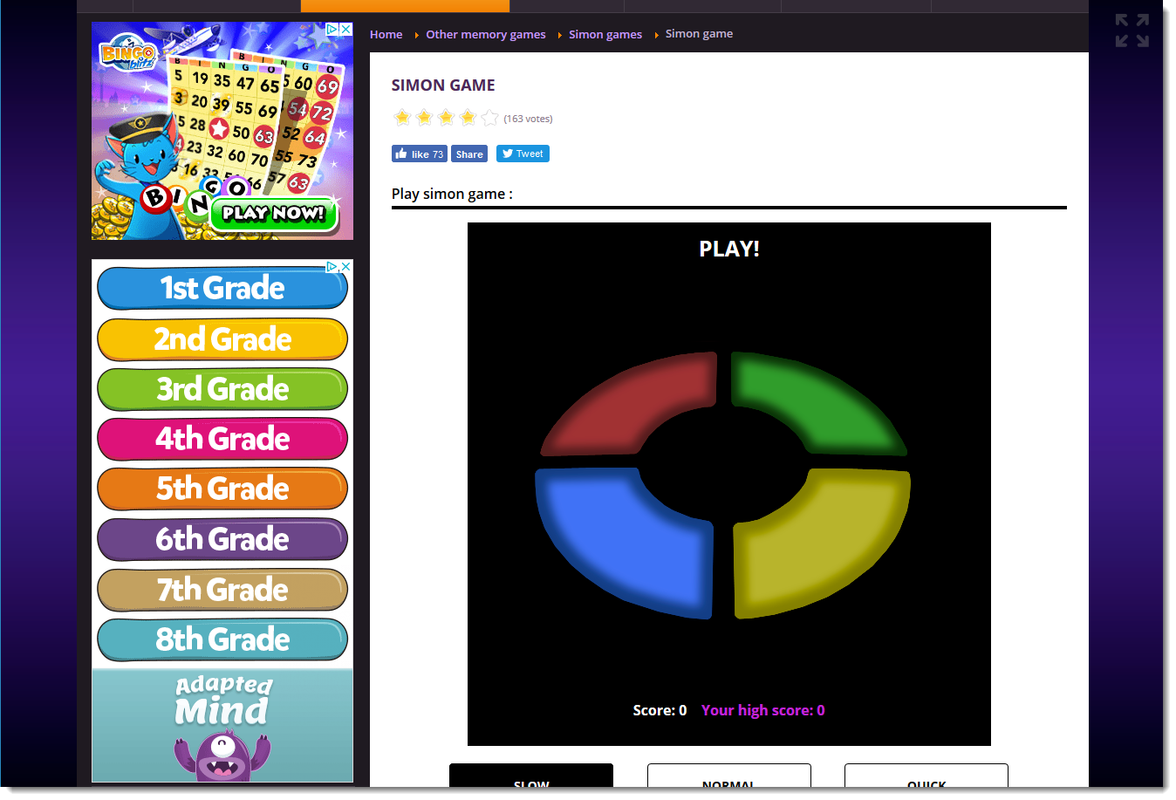
Task: Click the PLAY! text in the game
Action: coord(729,249)
